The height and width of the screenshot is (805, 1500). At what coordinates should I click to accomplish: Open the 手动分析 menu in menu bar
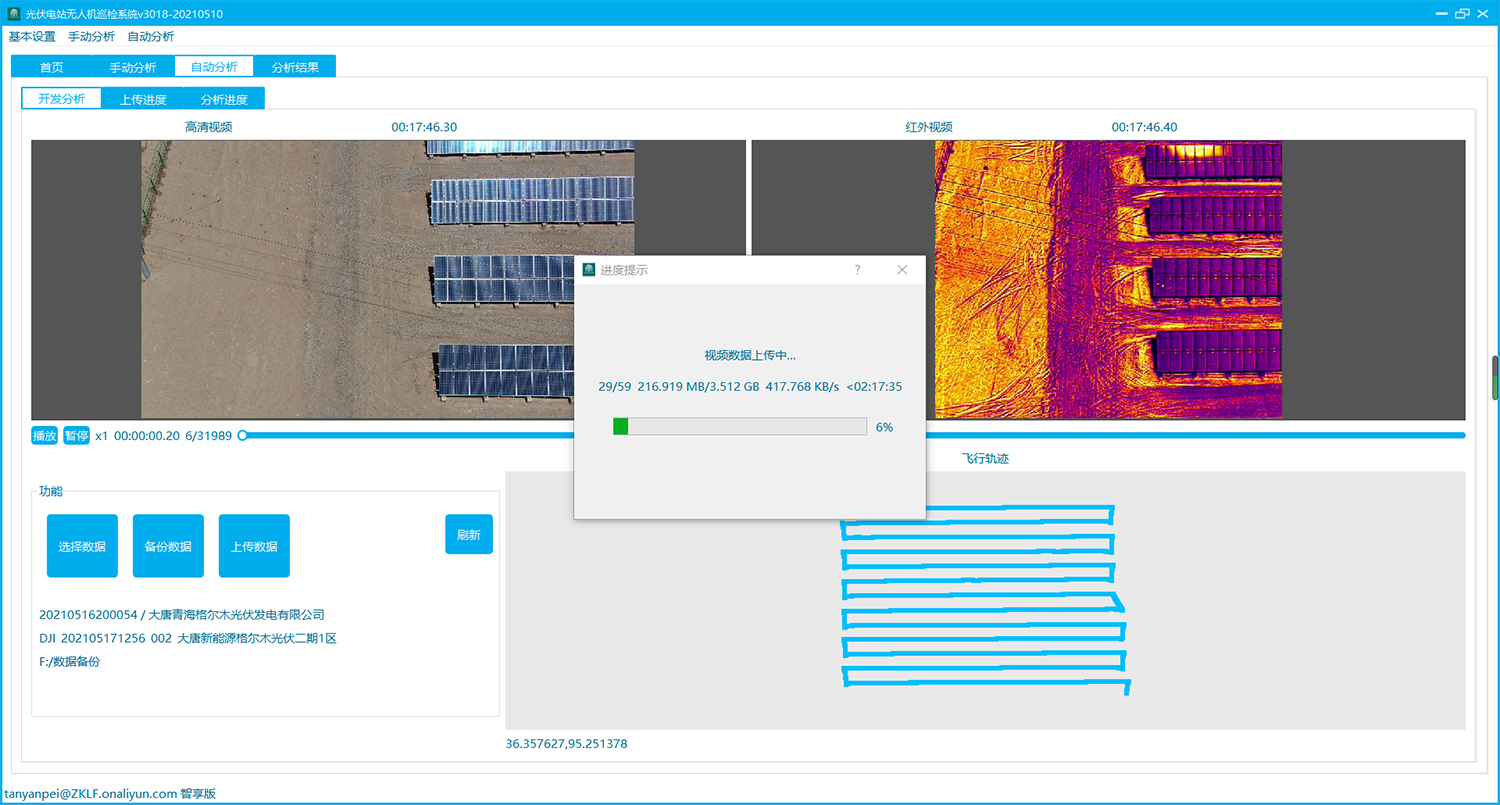click(x=91, y=36)
